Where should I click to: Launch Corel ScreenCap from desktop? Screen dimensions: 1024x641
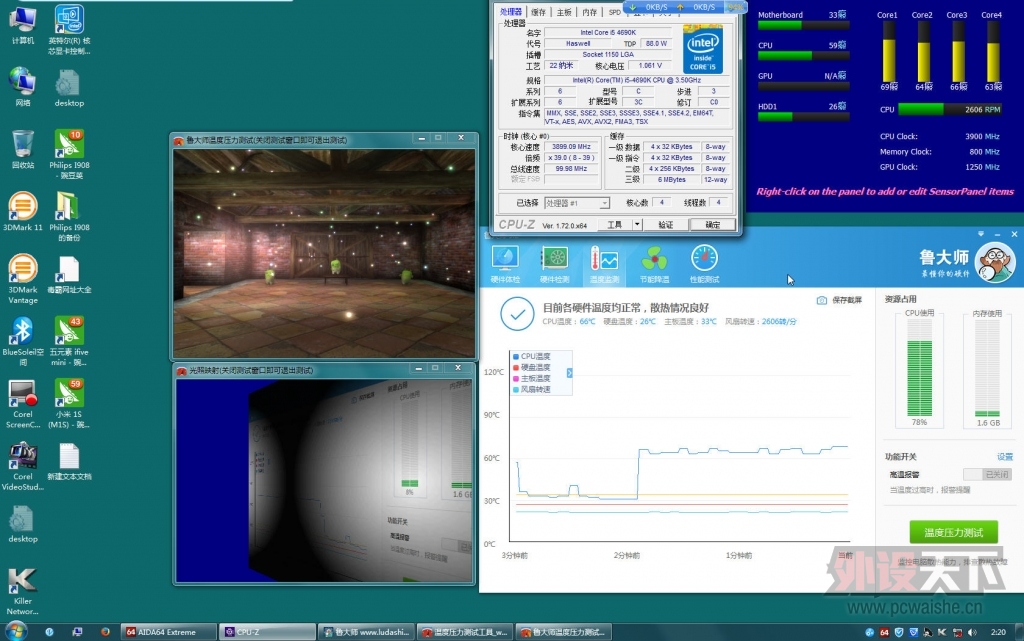23,403
